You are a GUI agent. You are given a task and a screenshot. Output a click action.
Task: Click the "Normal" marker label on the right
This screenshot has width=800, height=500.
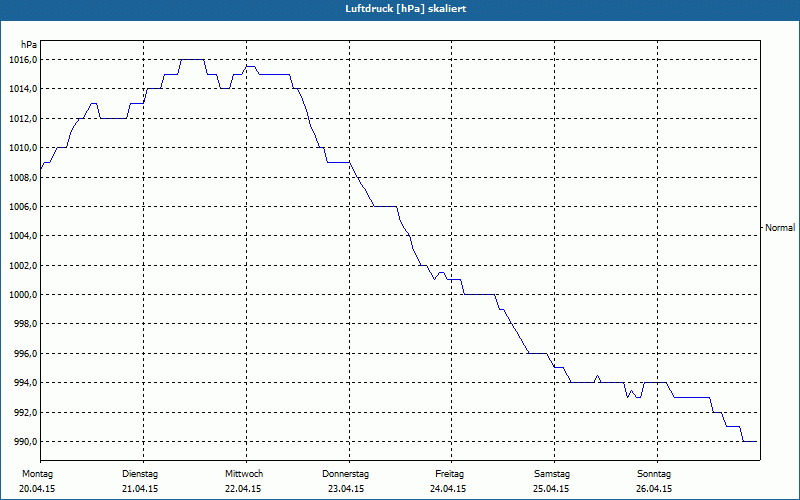point(780,228)
